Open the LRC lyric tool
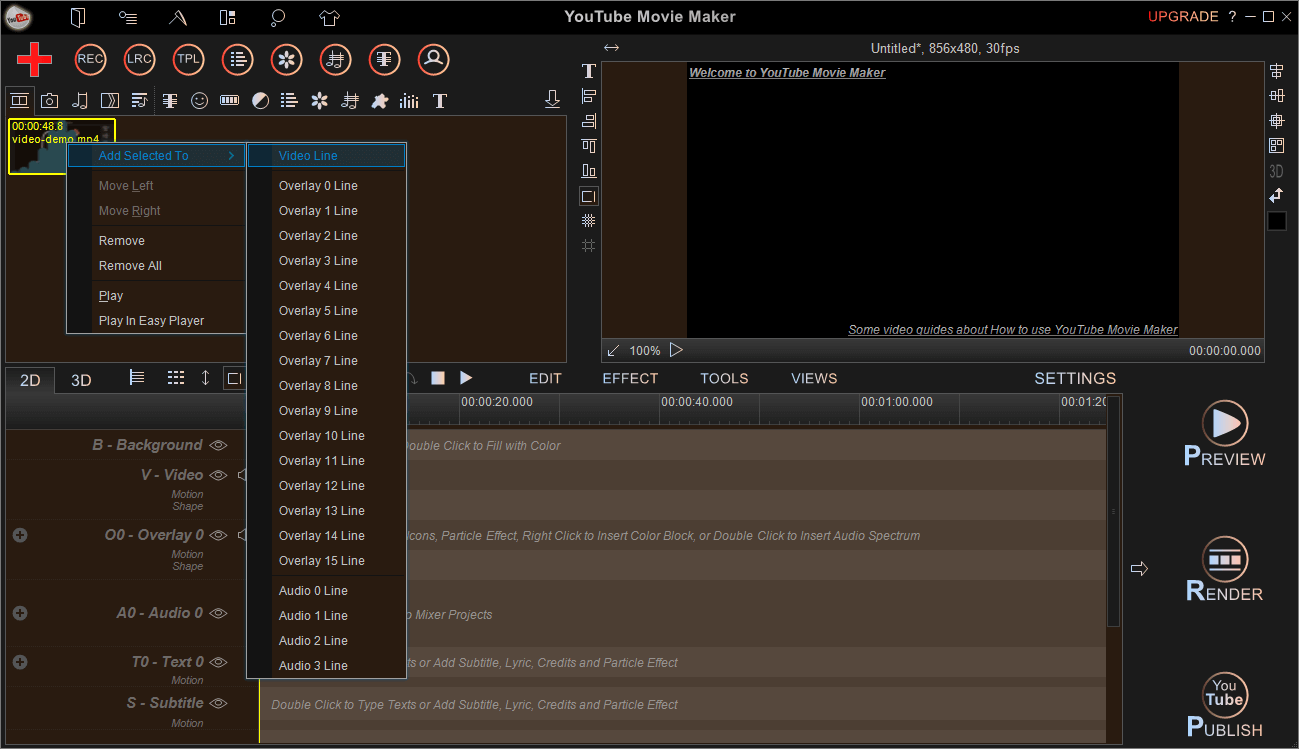Screen dimensions: 1299x749 (140, 59)
